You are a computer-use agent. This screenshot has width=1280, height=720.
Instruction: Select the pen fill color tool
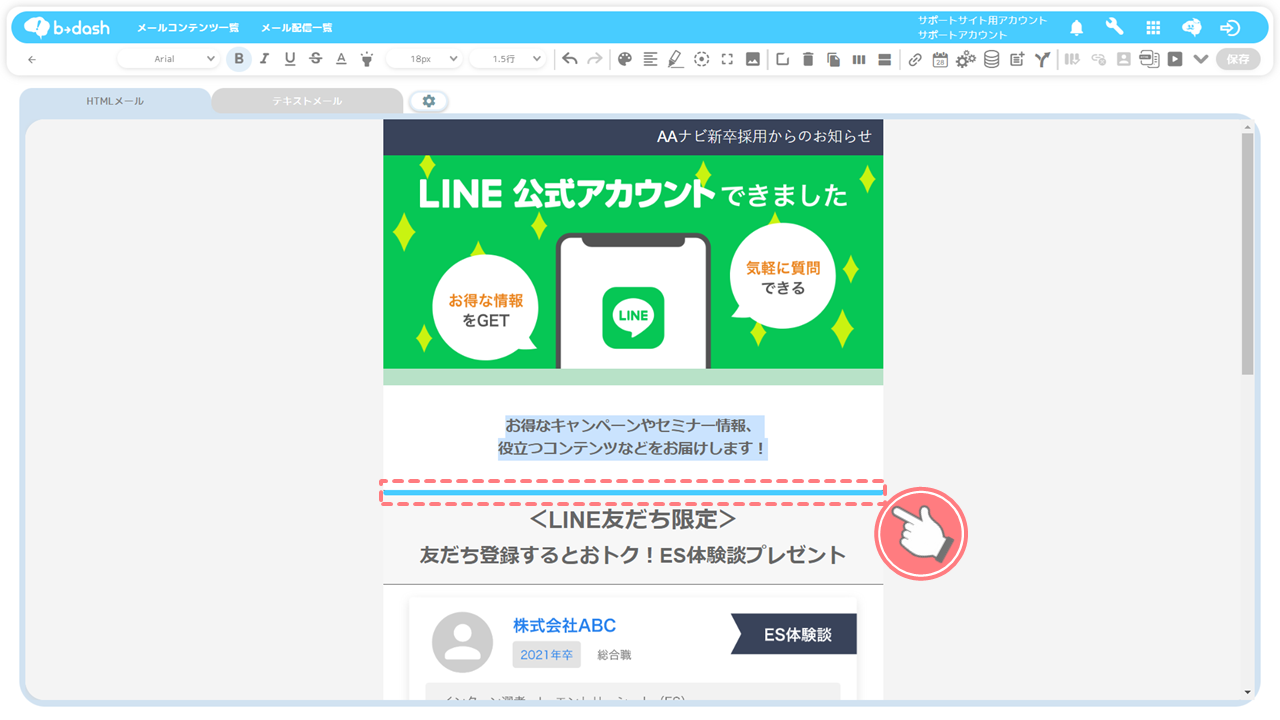pyautogui.click(x=676, y=59)
